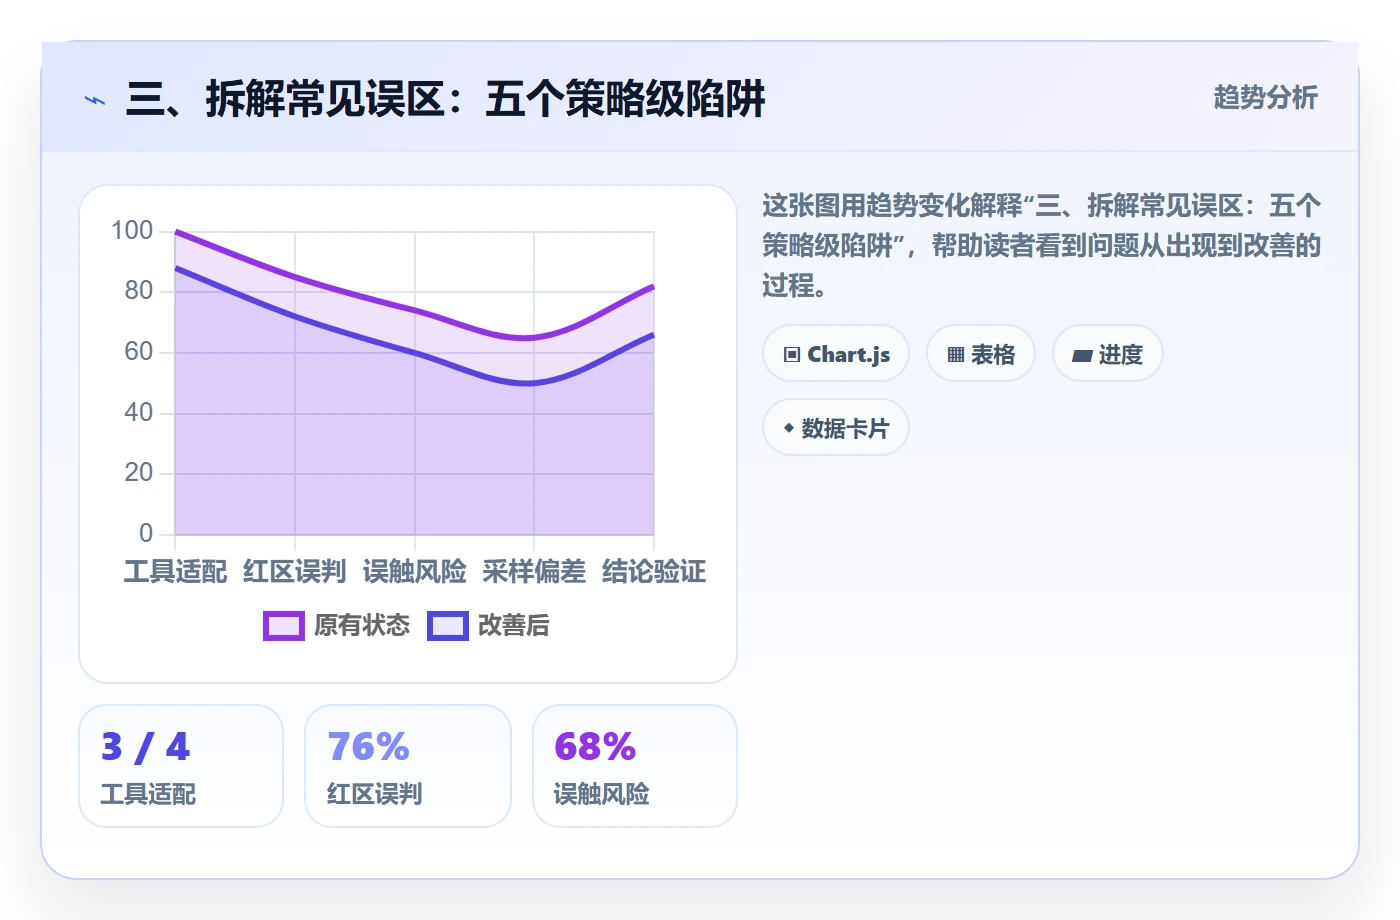Toggle the 原有状态 legend swatch
The image size is (1400, 920).
click(284, 626)
